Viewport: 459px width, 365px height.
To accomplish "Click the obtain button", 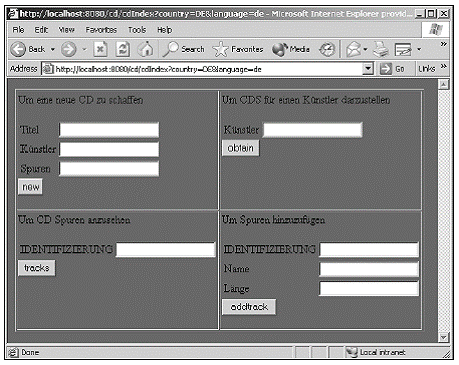I will [x=240, y=148].
